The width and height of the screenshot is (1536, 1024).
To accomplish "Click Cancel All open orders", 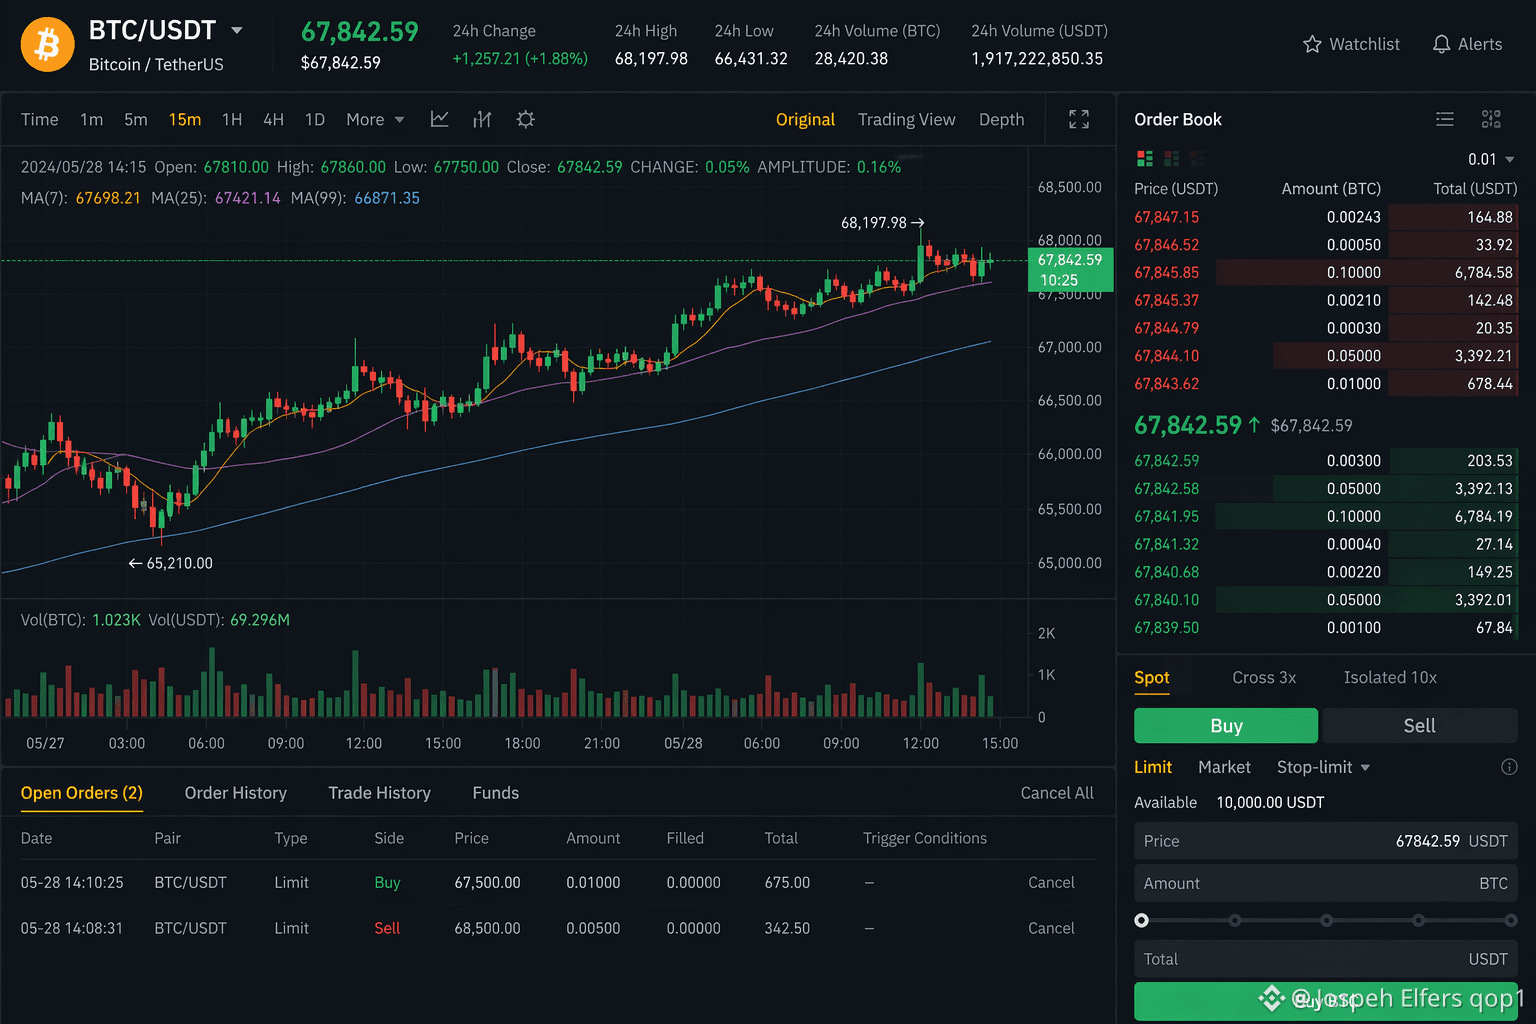I will (1057, 793).
